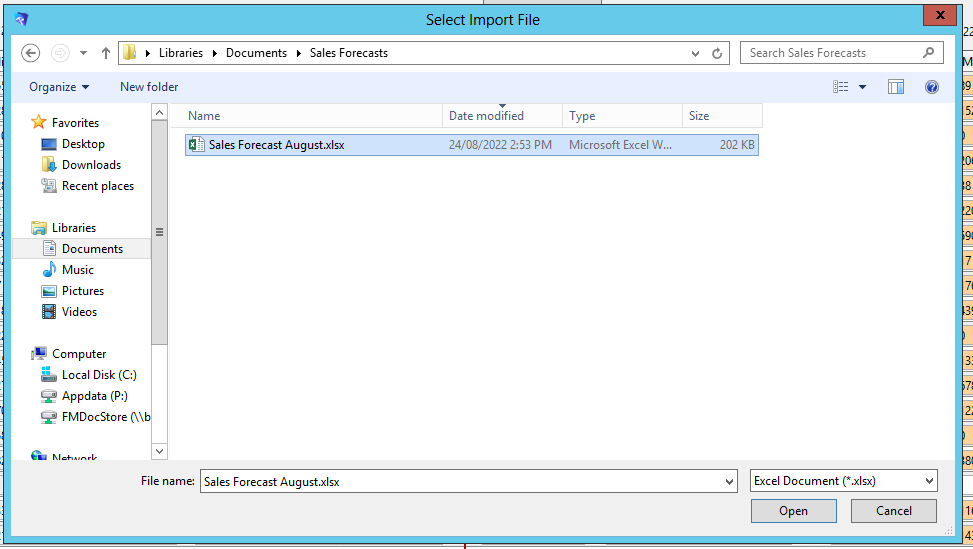Open the Organize menu
Image resolution: width=973 pixels, height=549 pixels.
pos(59,87)
